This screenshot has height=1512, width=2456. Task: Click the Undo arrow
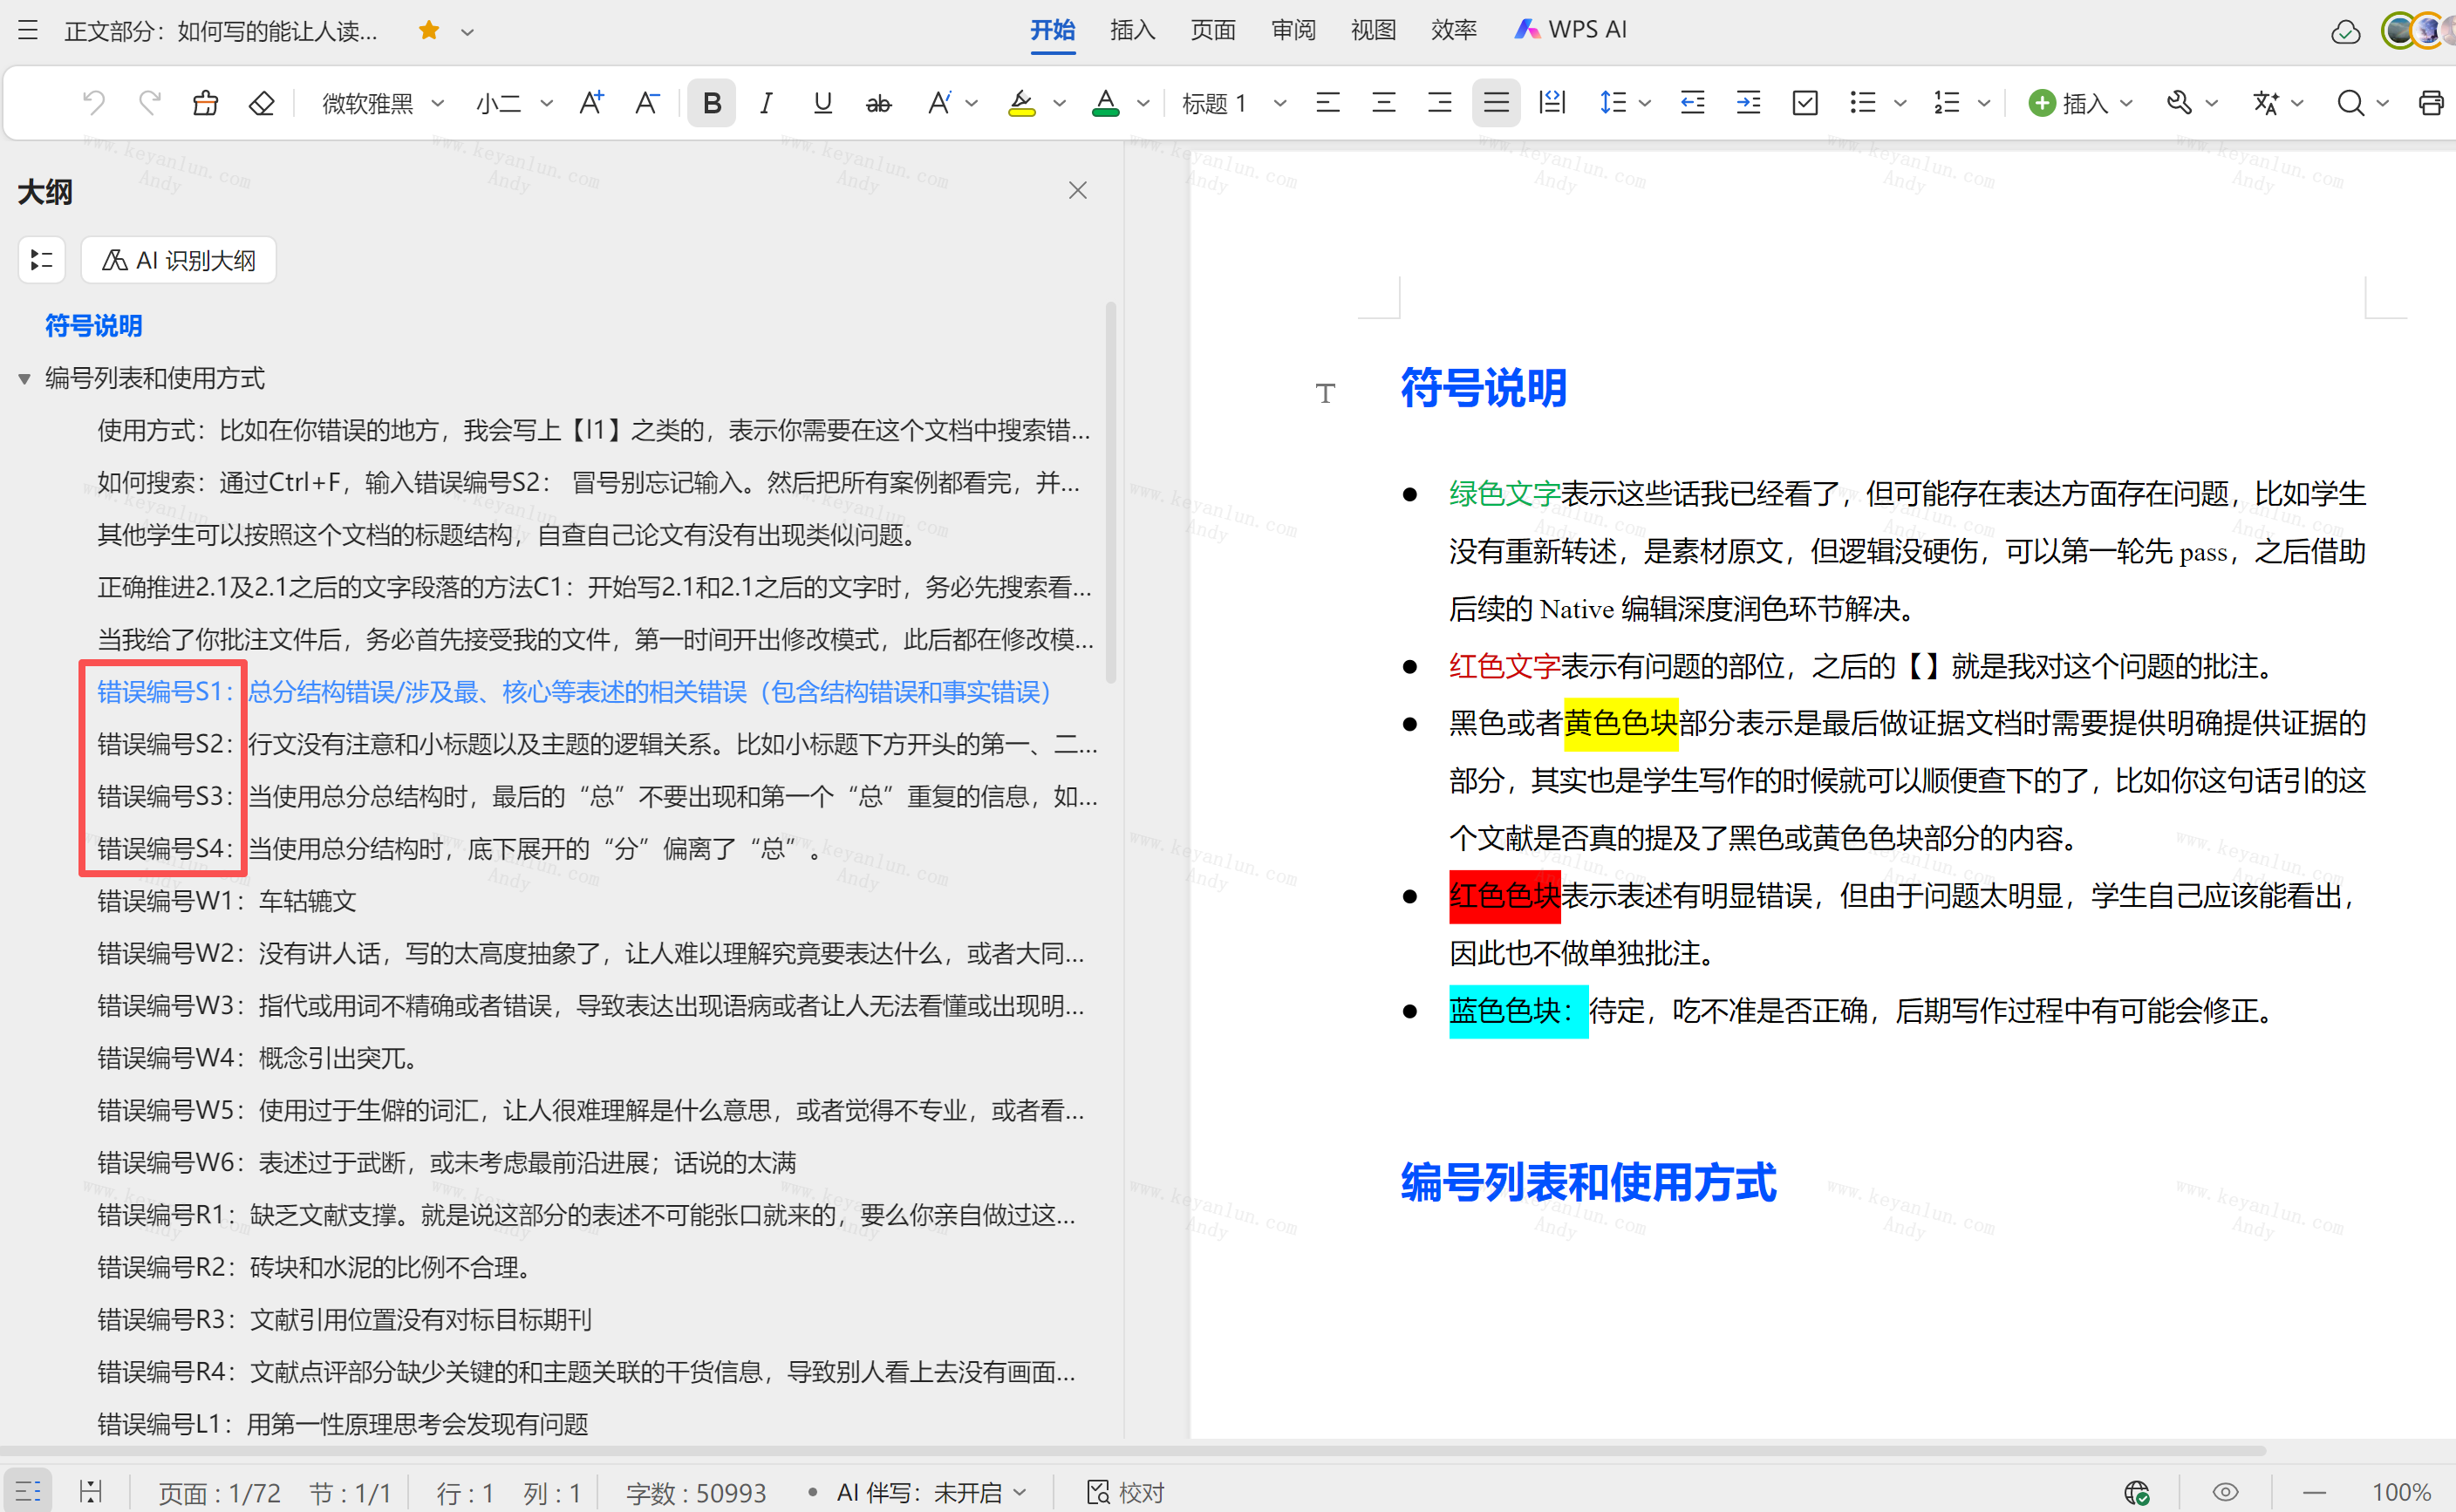coord(94,102)
